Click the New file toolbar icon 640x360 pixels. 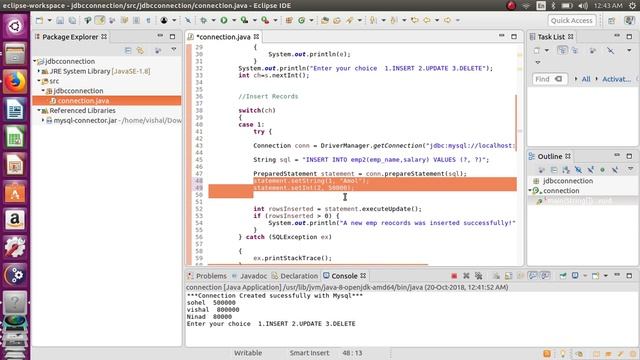click(39, 20)
